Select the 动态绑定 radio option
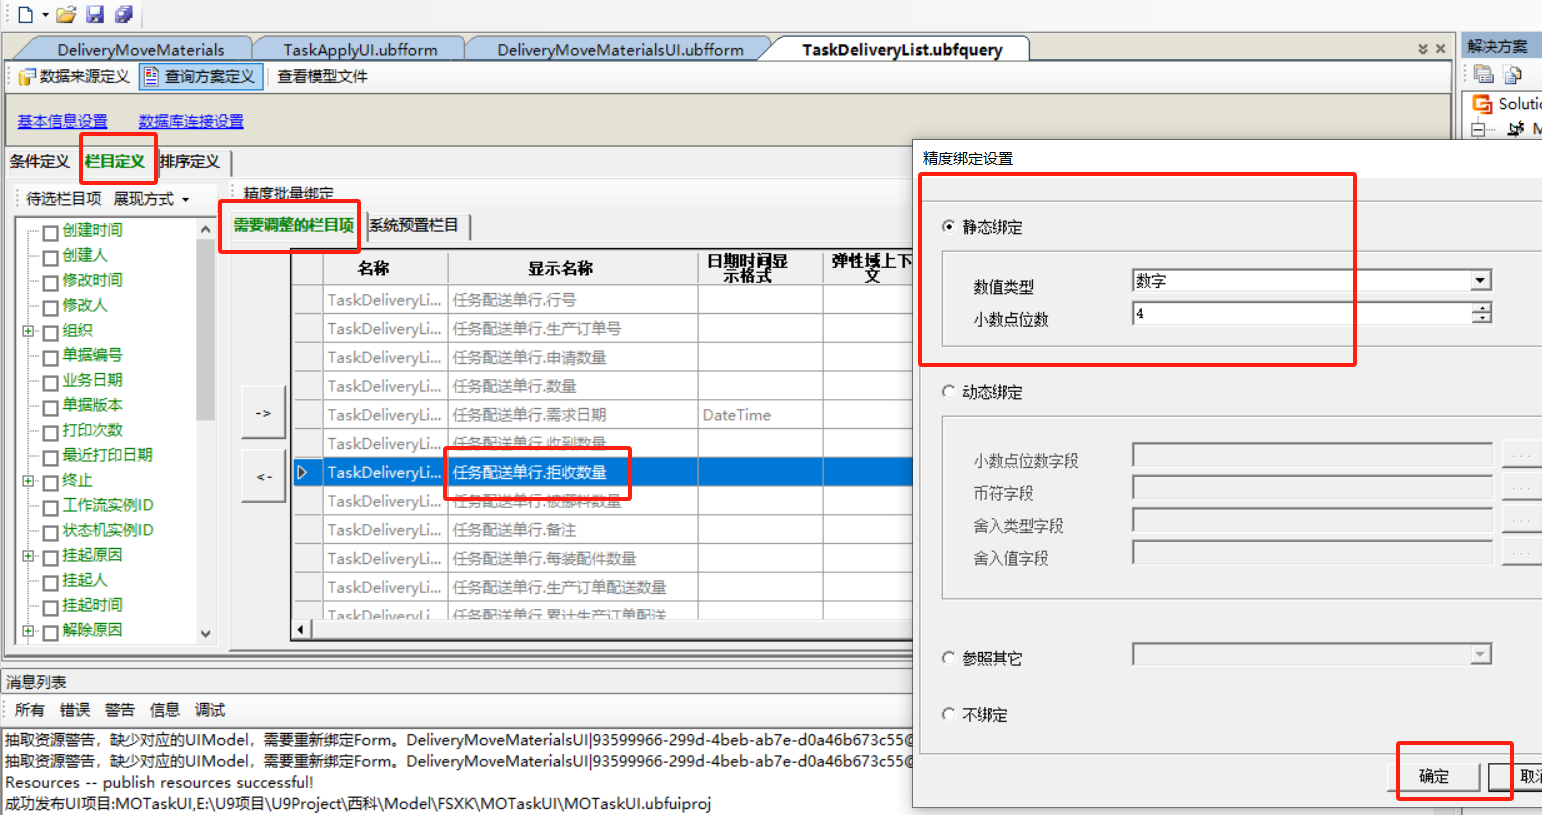 [948, 391]
